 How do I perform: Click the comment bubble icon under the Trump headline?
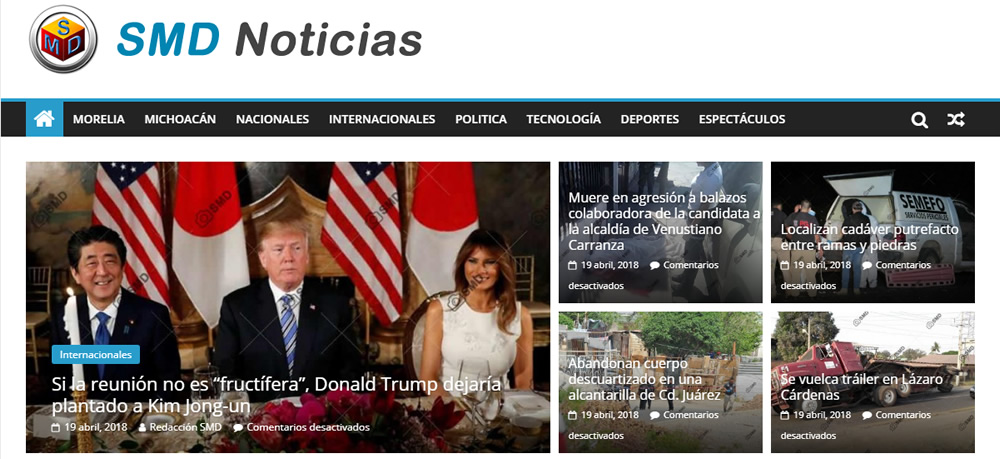click(238, 427)
